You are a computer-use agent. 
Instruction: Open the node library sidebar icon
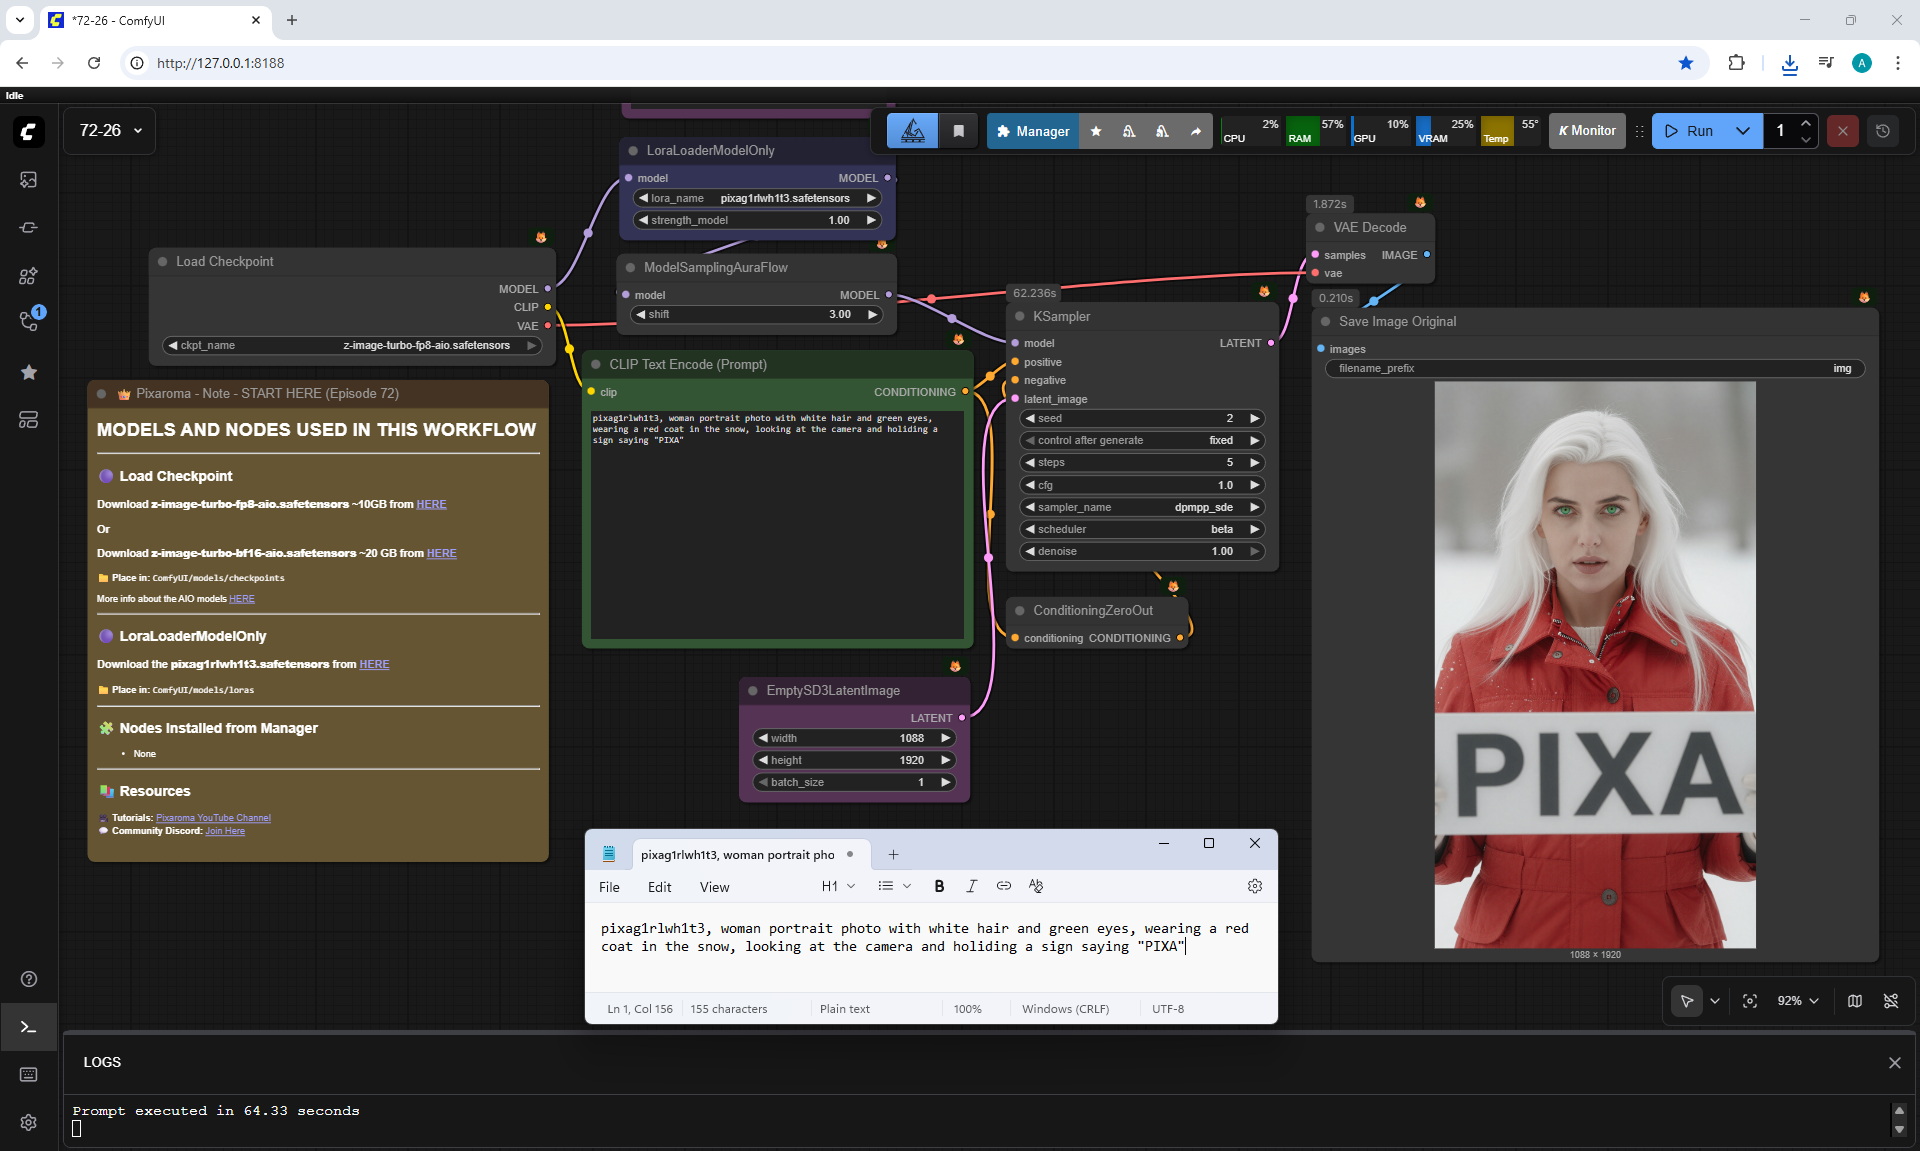28,275
